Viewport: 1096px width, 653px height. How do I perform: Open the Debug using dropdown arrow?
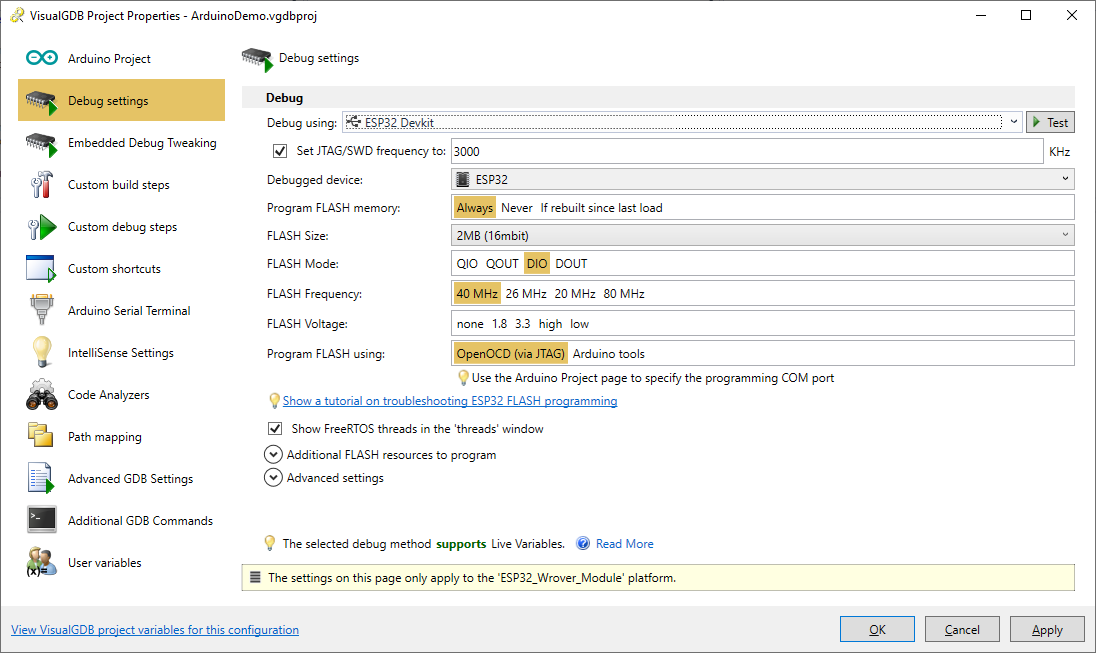tap(1014, 122)
